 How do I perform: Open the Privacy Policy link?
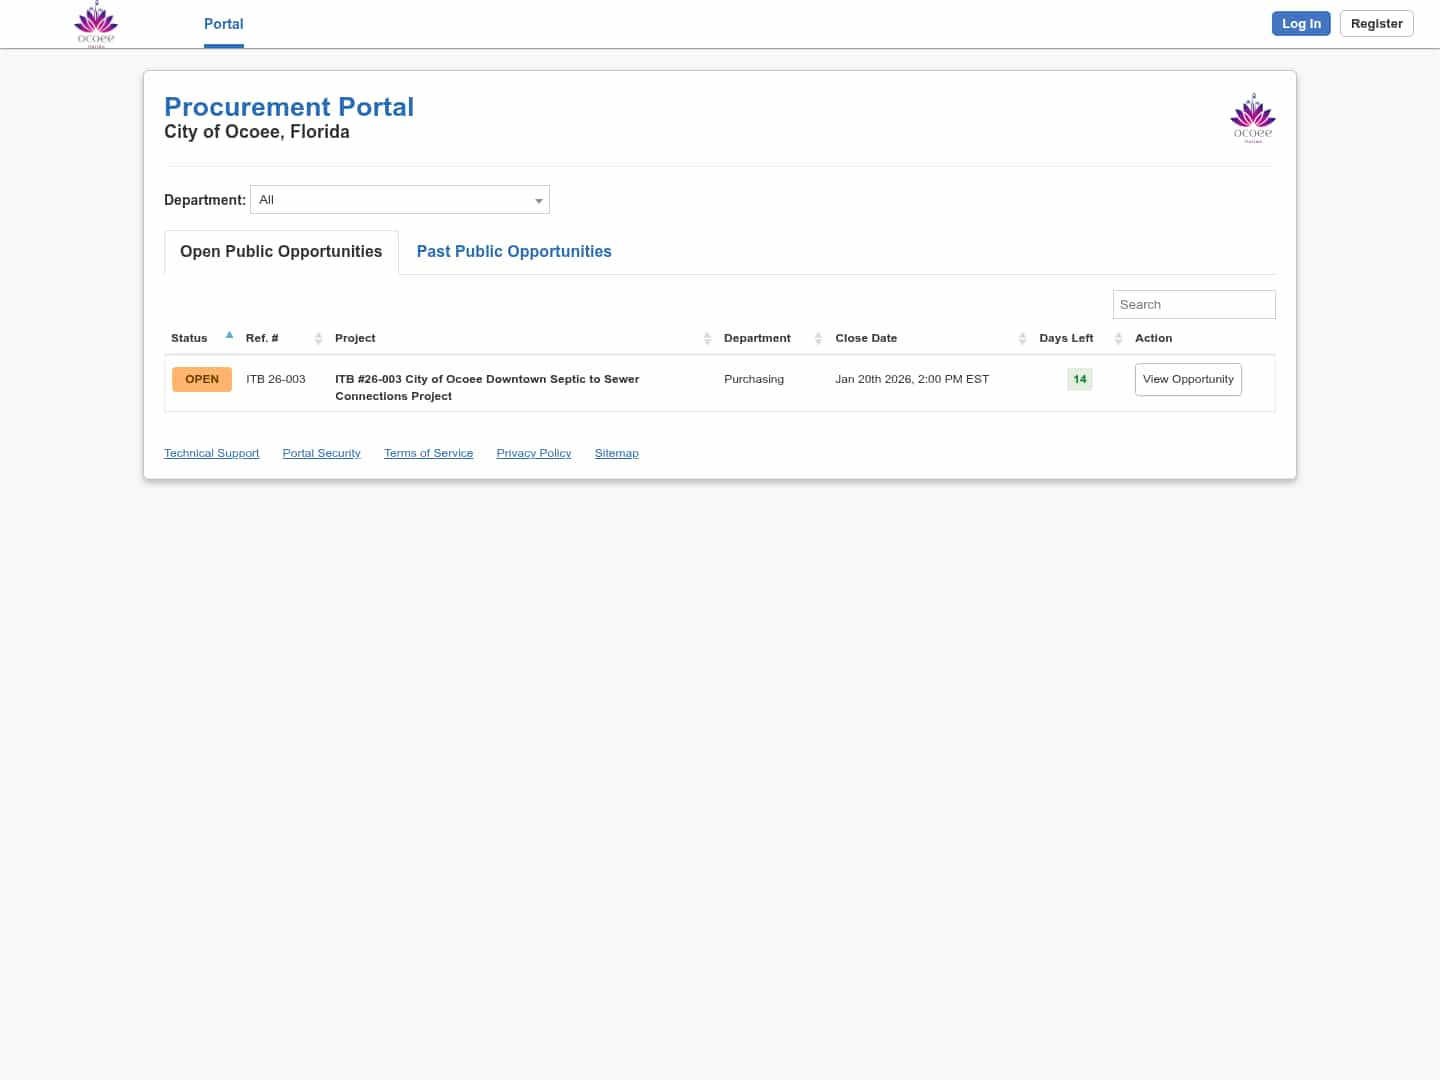point(533,453)
